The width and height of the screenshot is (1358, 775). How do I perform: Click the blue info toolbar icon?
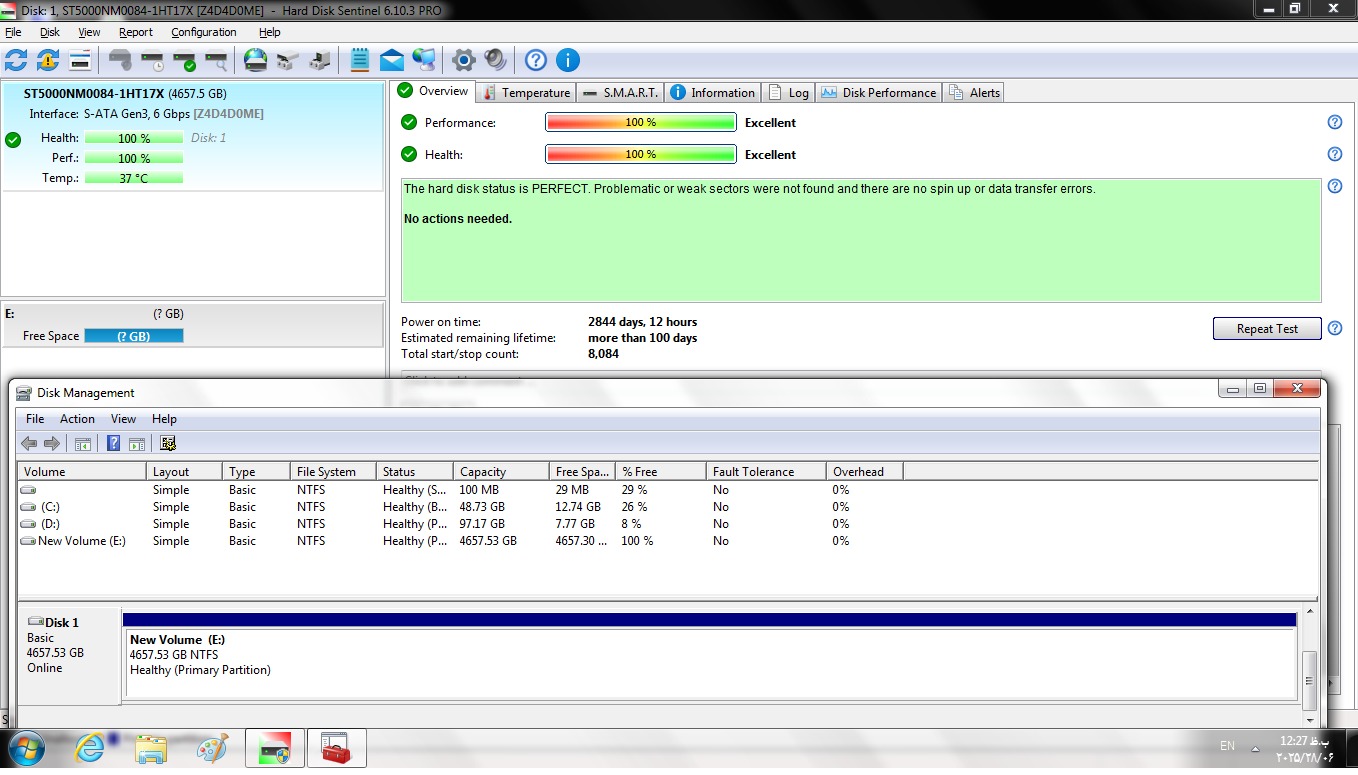(x=567, y=60)
